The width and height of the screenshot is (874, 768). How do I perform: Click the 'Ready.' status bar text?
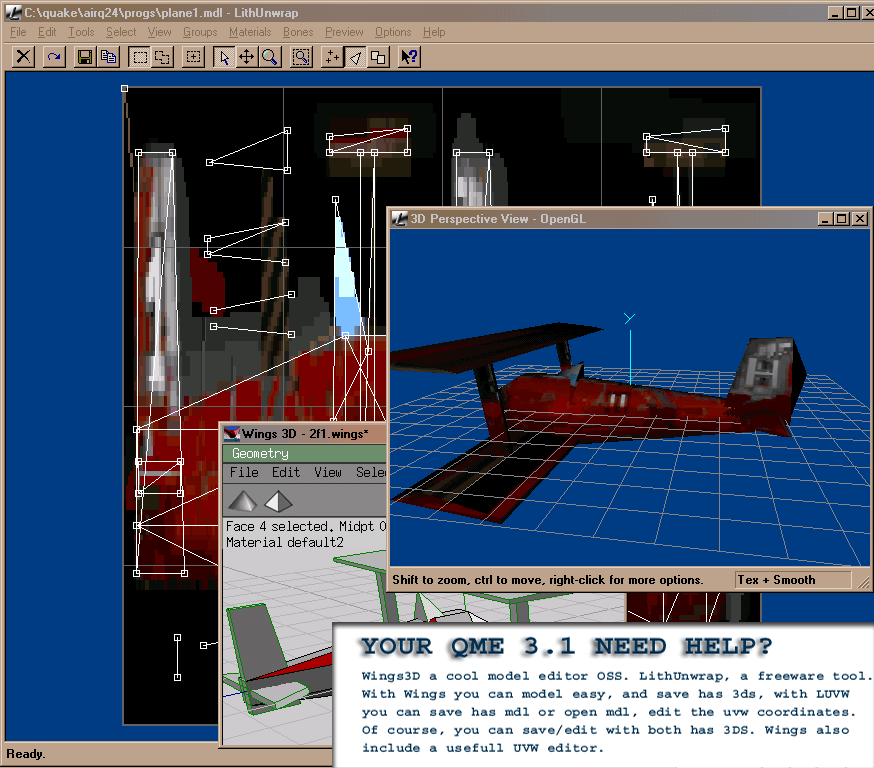click(x=26, y=754)
